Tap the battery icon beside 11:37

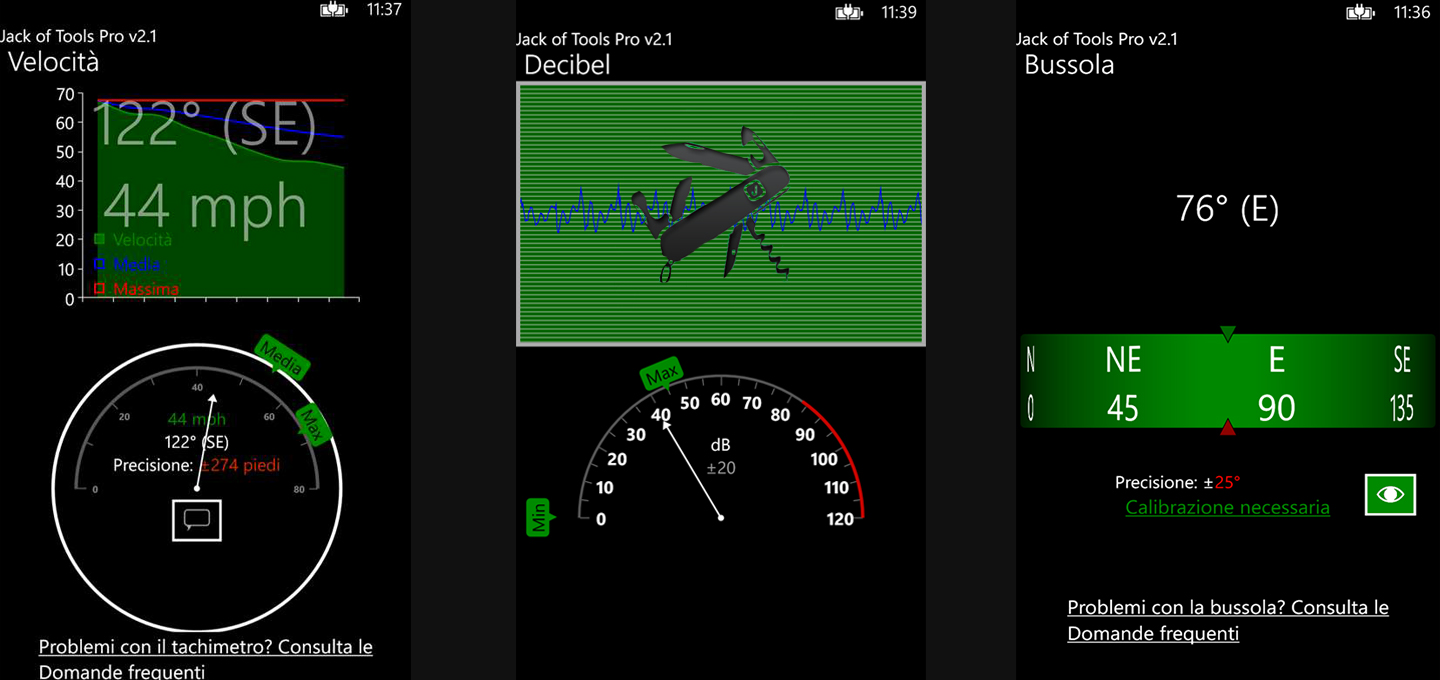pyautogui.click(x=333, y=10)
